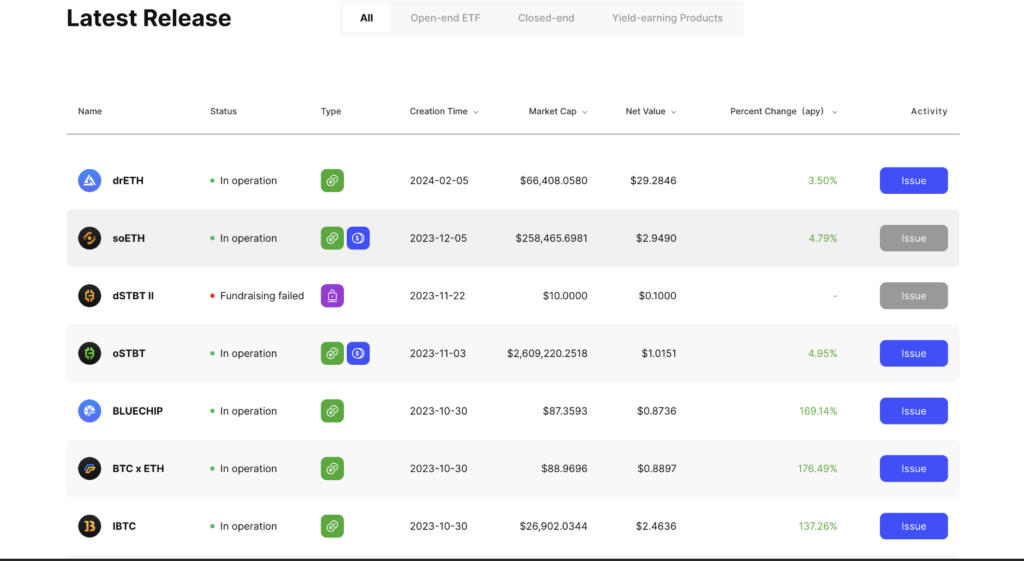Click the 169.14% percent change value

coord(818,411)
